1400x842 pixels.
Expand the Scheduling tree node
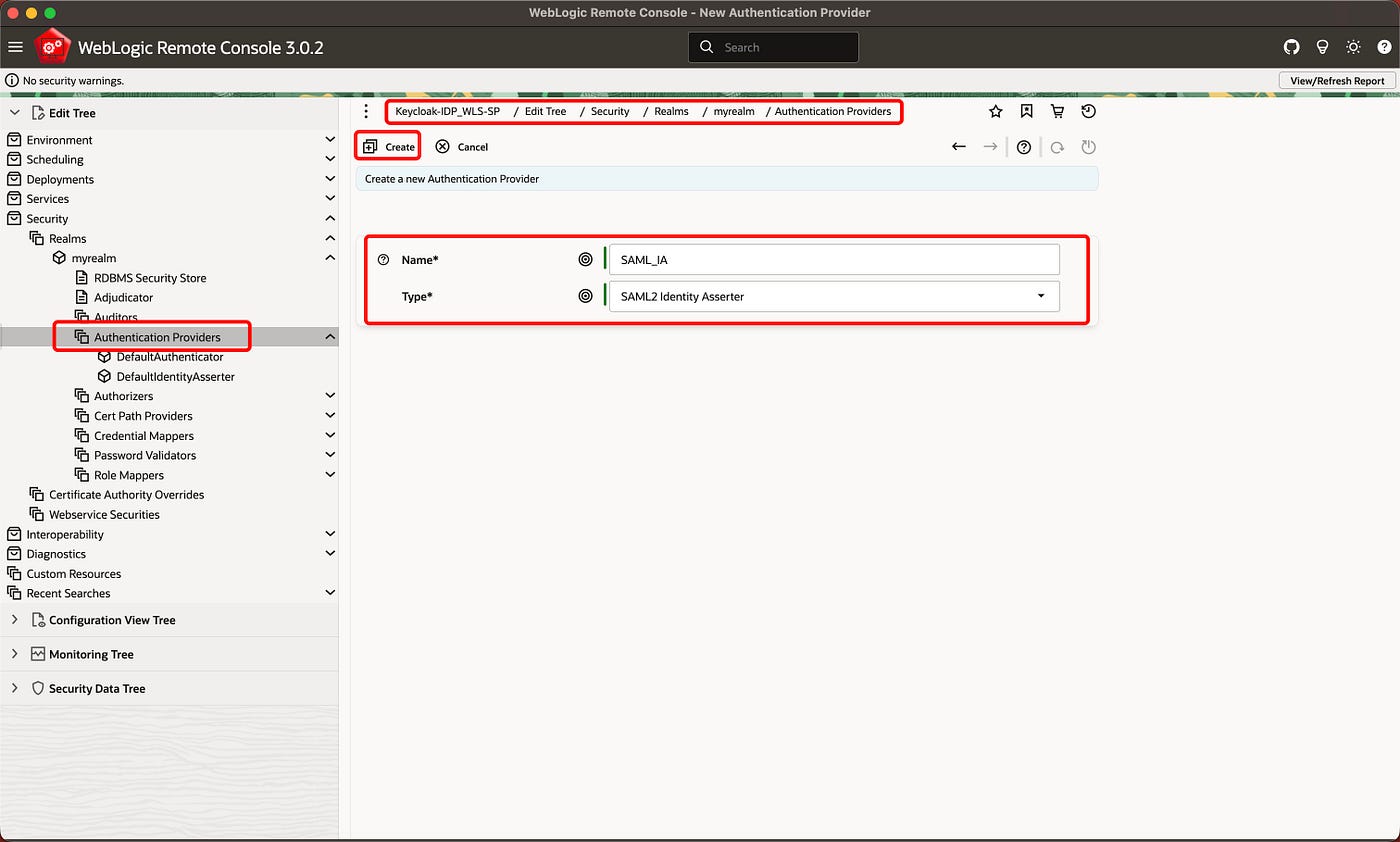pyautogui.click(x=330, y=159)
